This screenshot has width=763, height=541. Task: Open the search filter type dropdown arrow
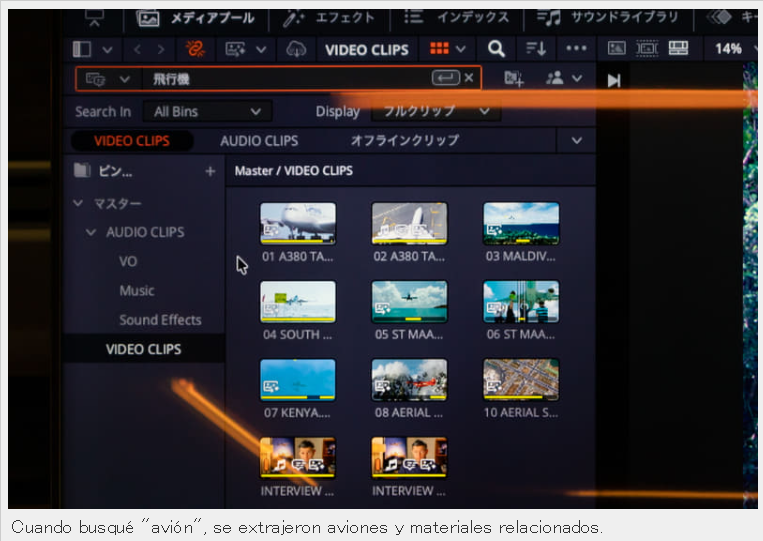click(x=125, y=79)
